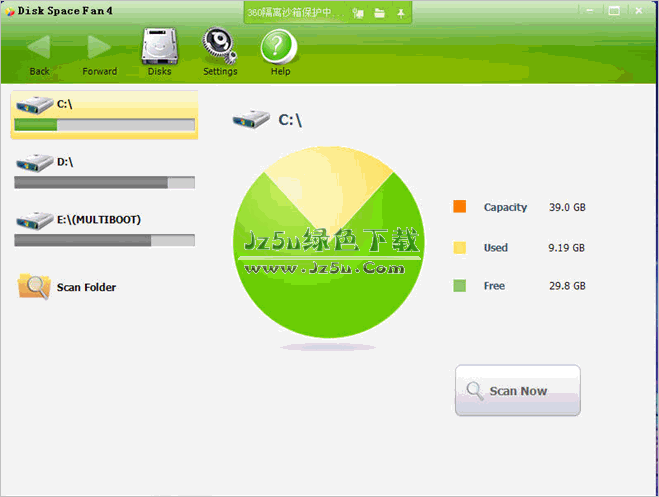
Task: Click the Free value 29.8 GB
Action: coord(567,286)
